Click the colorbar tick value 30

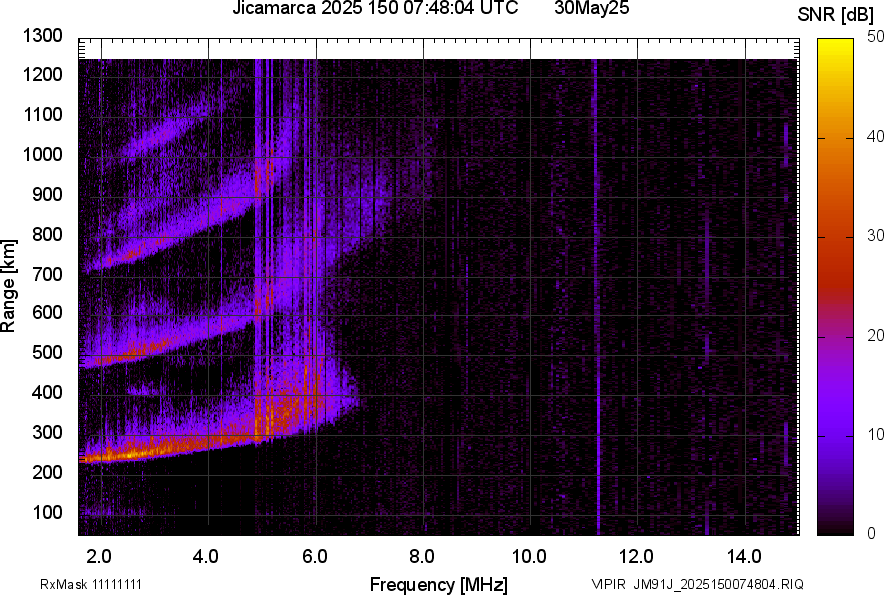point(875,235)
